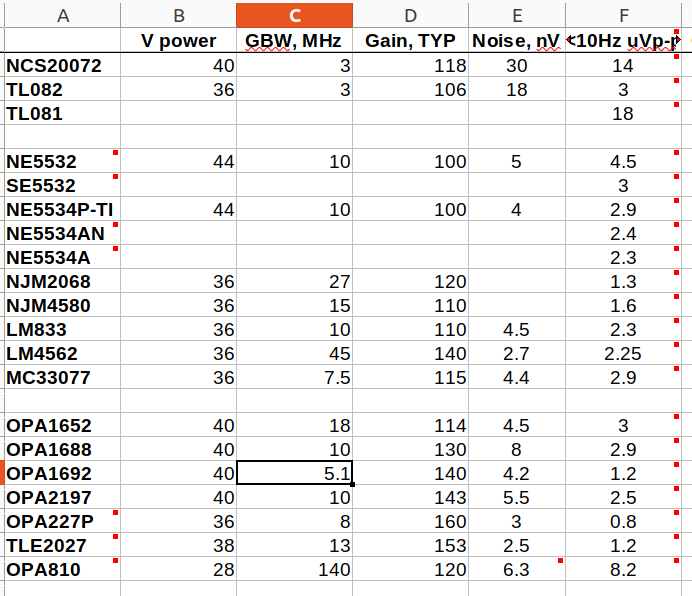Click the '<10Hz uVp-p' header cell
The width and height of the screenshot is (692, 596).
point(623,41)
